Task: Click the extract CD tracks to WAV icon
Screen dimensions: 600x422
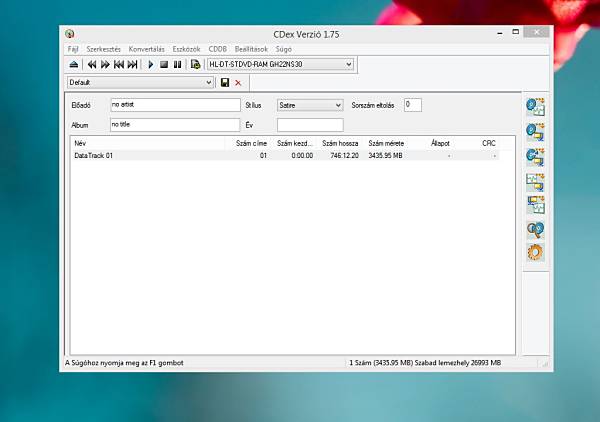Action: (535, 107)
